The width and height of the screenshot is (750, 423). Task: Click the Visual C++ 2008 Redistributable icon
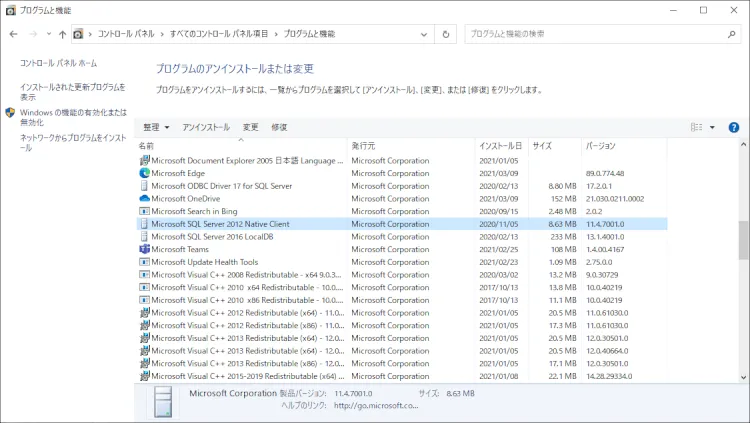point(144,275)
